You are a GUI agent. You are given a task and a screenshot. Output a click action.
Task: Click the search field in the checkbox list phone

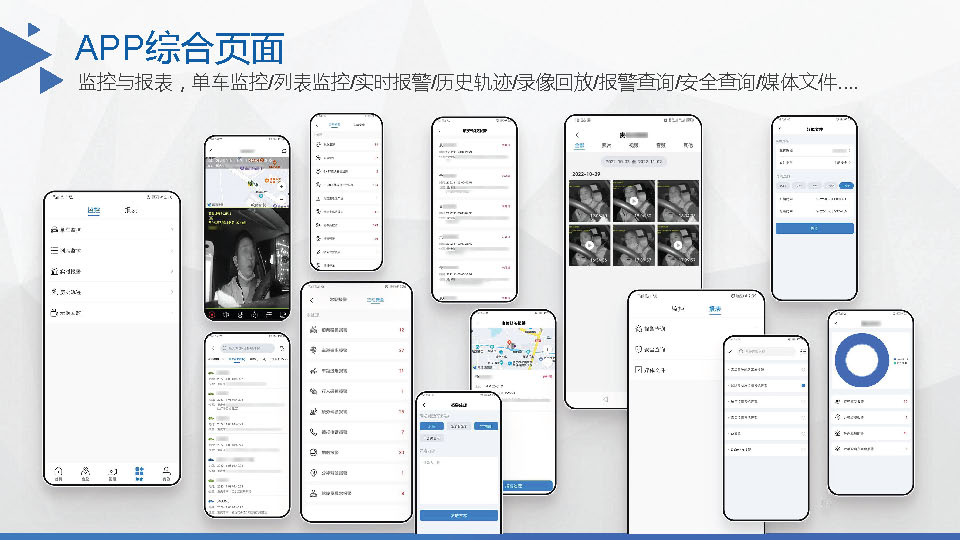(765, 351)
